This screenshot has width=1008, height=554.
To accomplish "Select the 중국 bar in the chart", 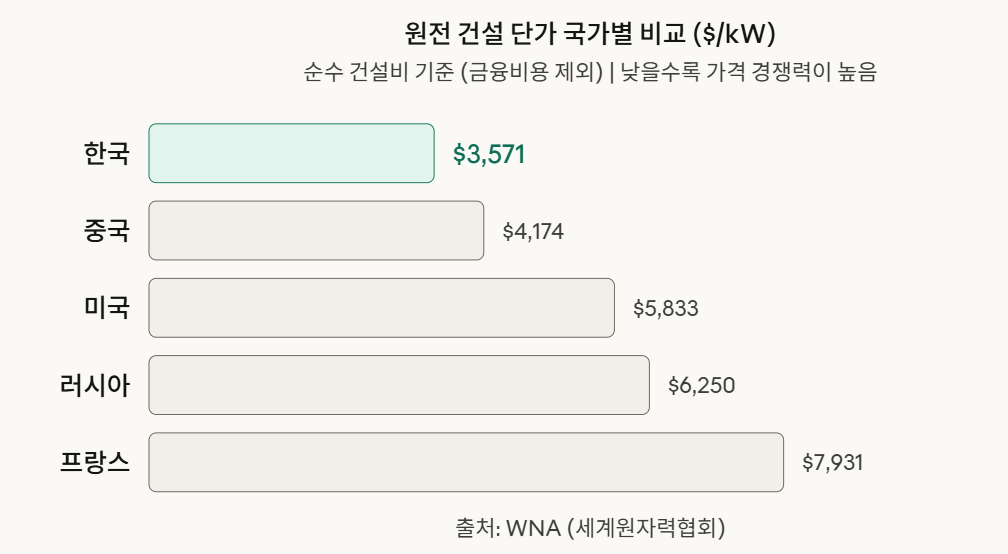I will (x=316, y=231).
